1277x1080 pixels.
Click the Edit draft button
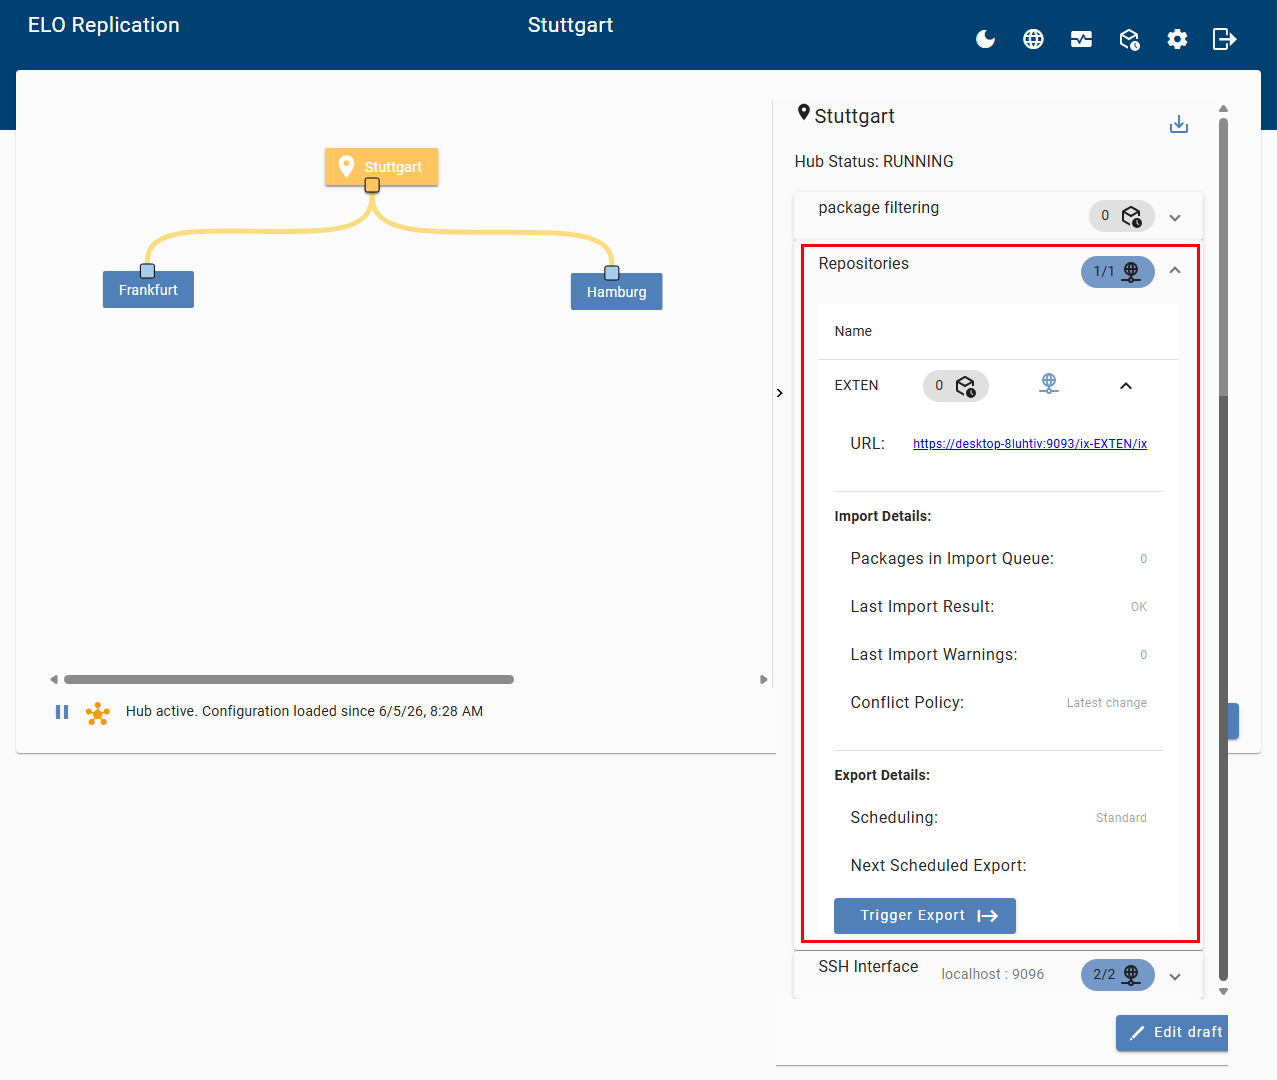pyautogui.click(x=1172, y=1033)
